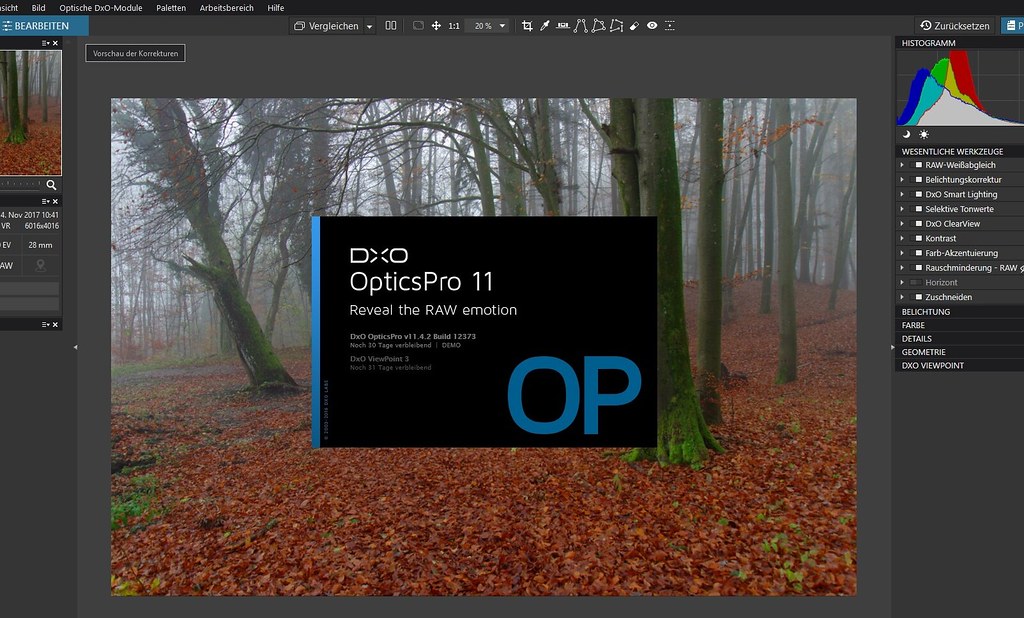This screenshot has width=1024, height=618.
Task: Open the 20 % zoom level dropdown
Action: pyautogui.click(x=502, y=26)
